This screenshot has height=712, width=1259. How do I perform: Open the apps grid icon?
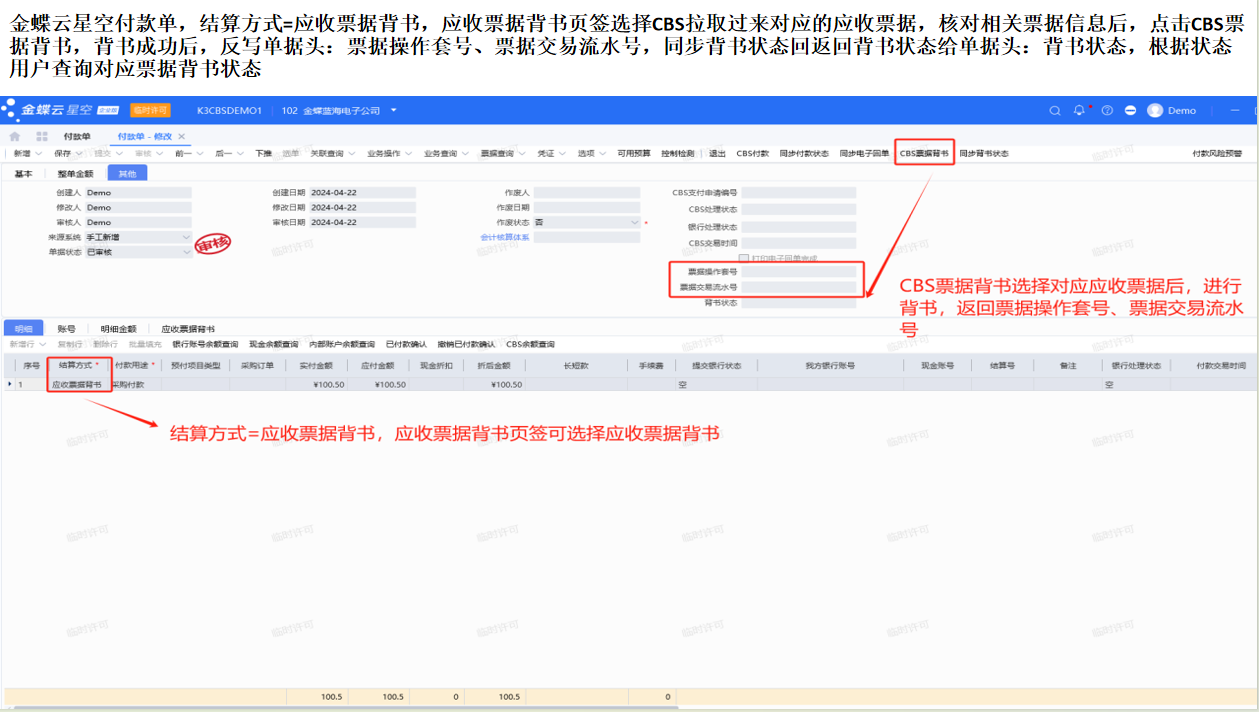pos(42,136)
